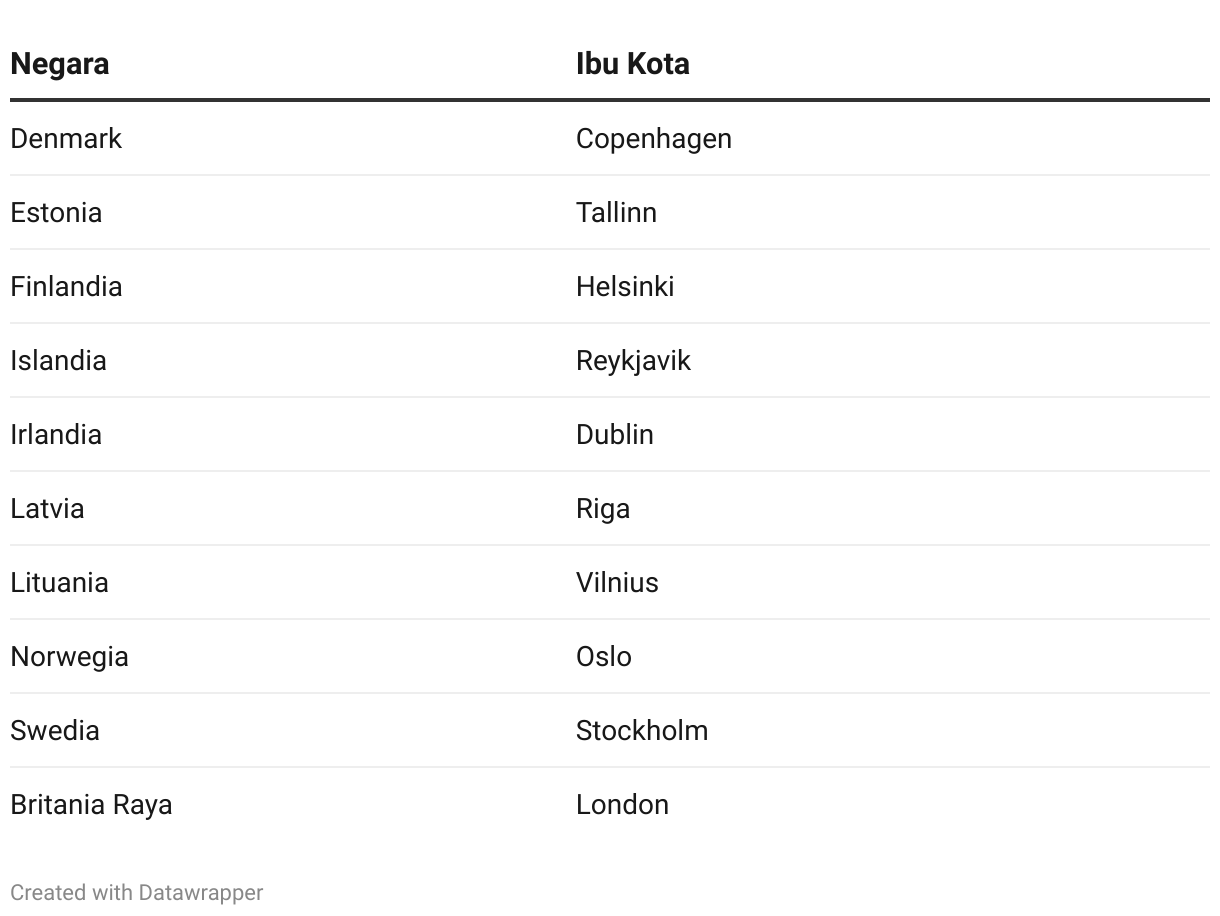Click on Vilnius in the table

(617, 582)
